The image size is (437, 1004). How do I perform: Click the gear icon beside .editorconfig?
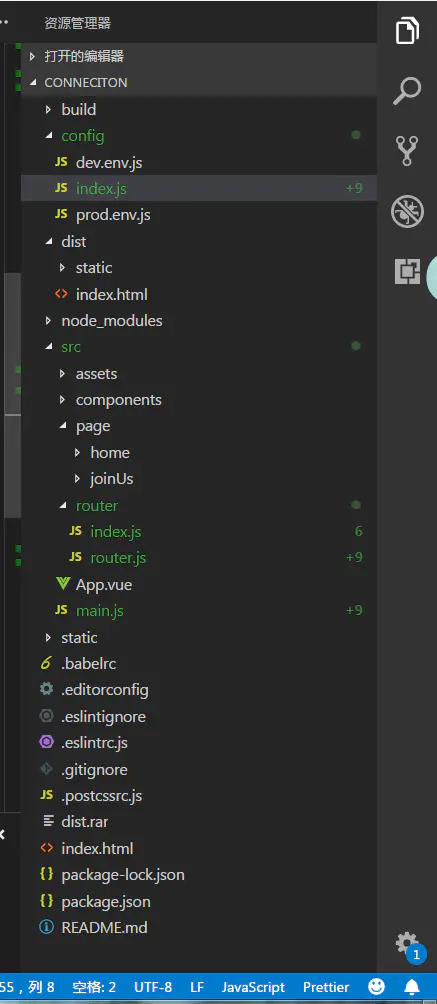(46, 690)
